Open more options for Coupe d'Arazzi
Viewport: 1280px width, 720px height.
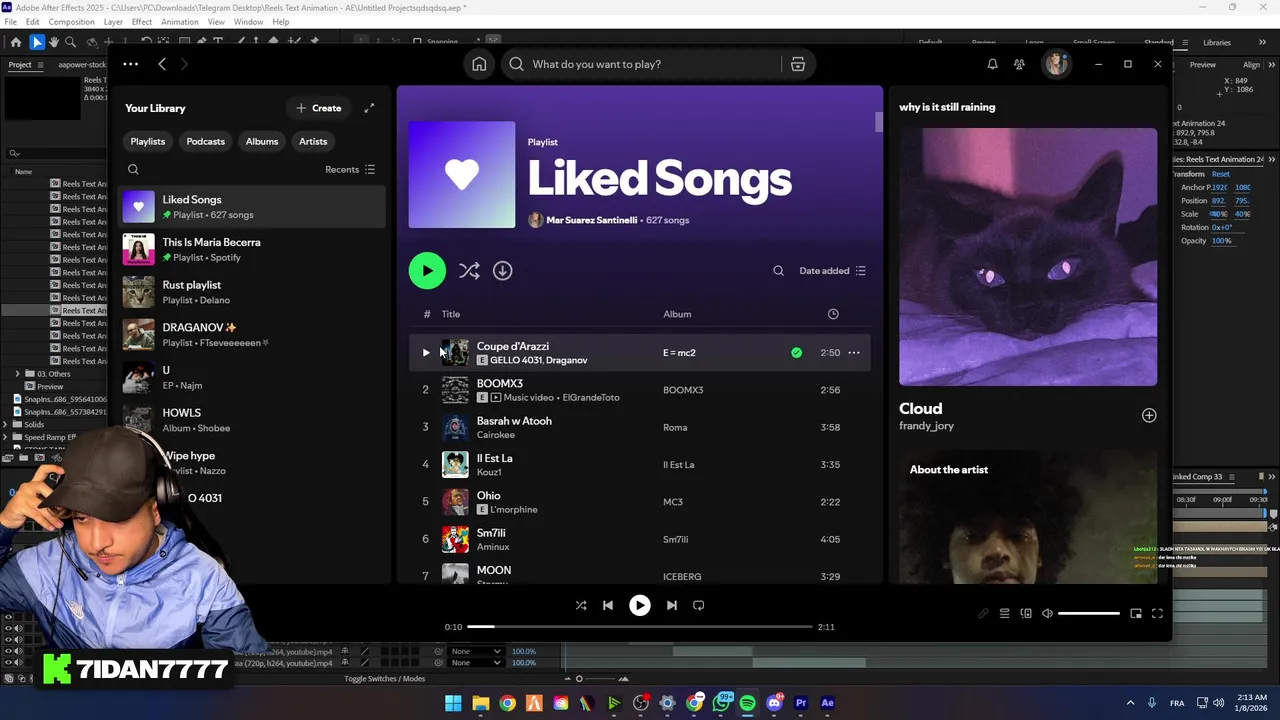853,352
